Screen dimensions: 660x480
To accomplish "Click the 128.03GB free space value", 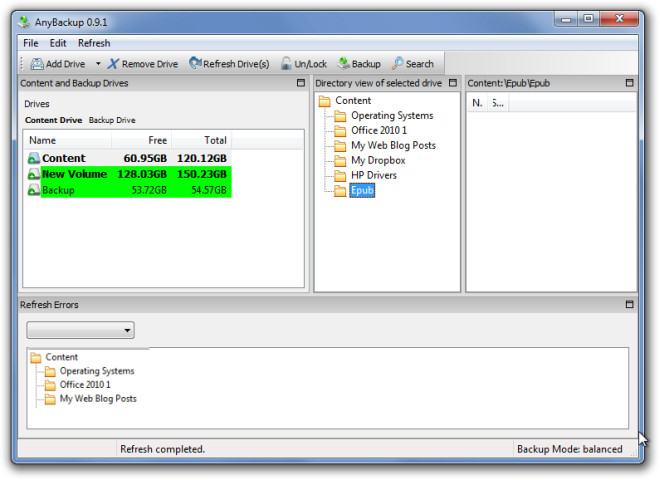I will [x=142, y=174].
